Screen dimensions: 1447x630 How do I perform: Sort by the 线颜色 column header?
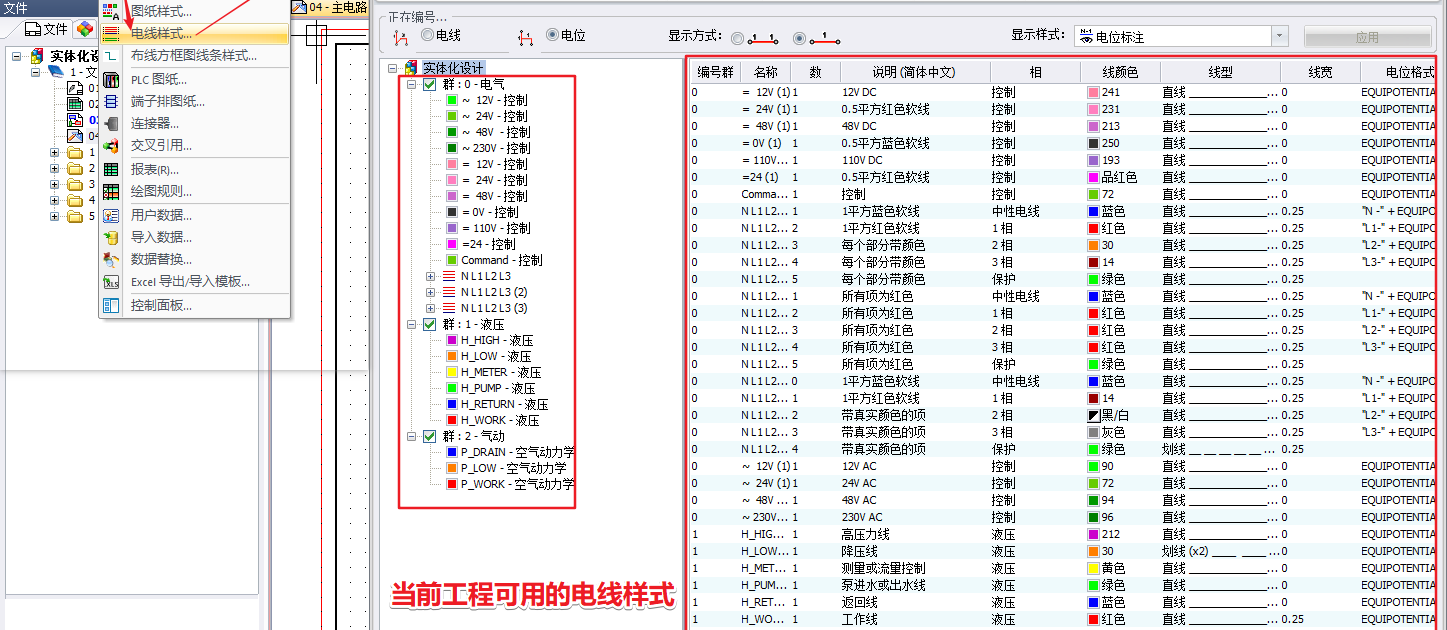point(1120,72)
